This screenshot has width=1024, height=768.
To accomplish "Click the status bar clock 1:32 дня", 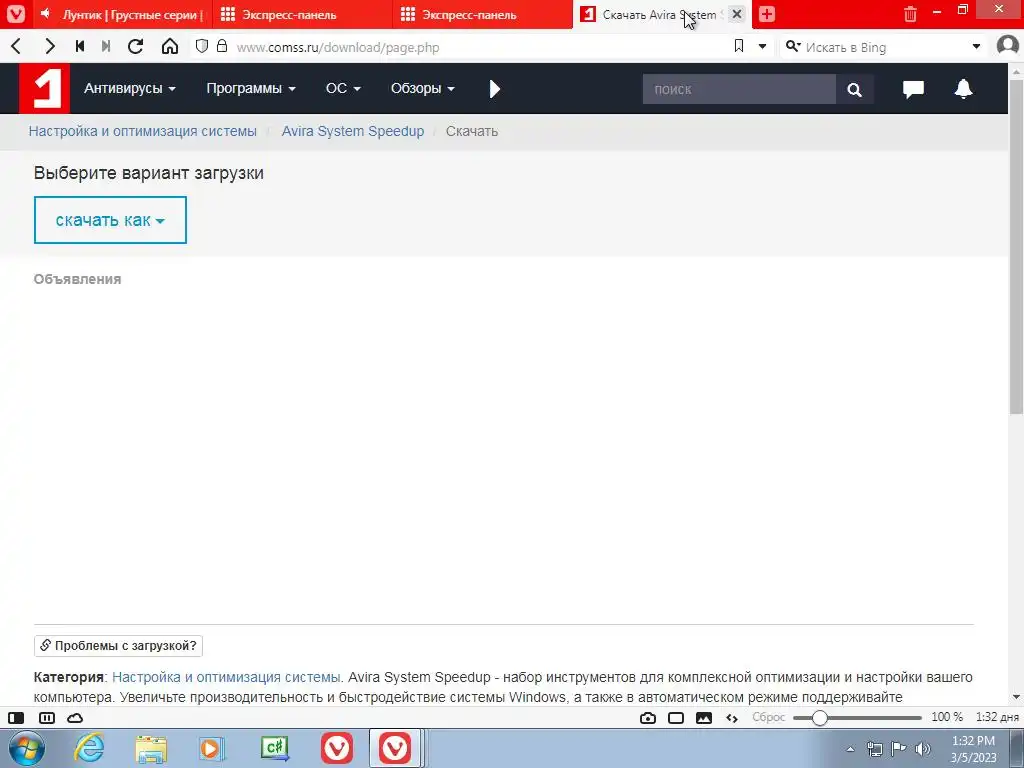I will (x=997, y=717).
